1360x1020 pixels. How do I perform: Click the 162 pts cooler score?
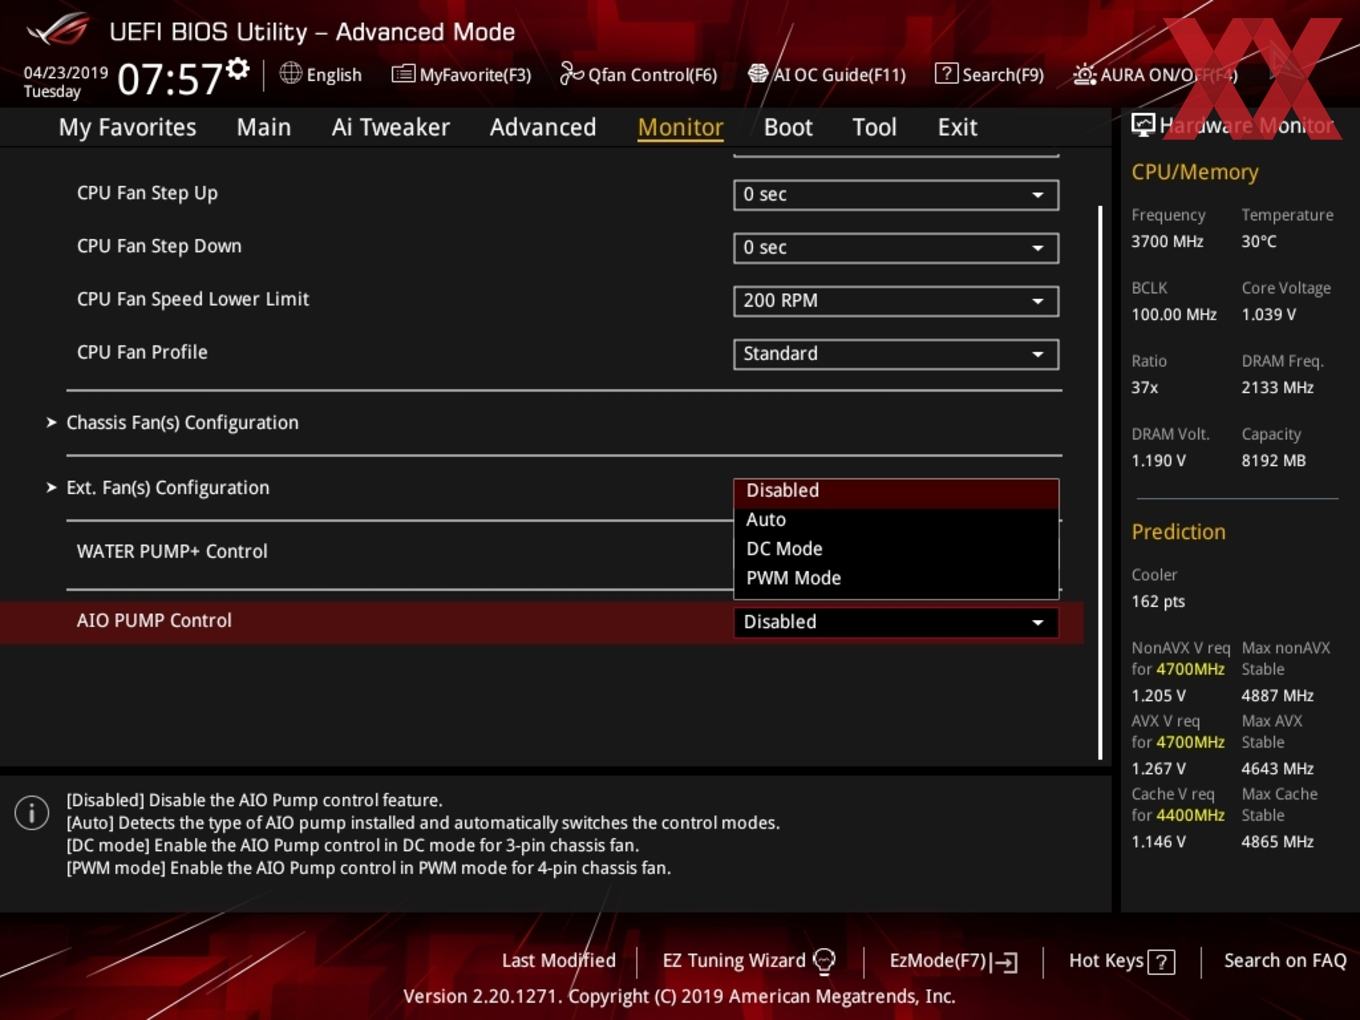(1158, 601)
